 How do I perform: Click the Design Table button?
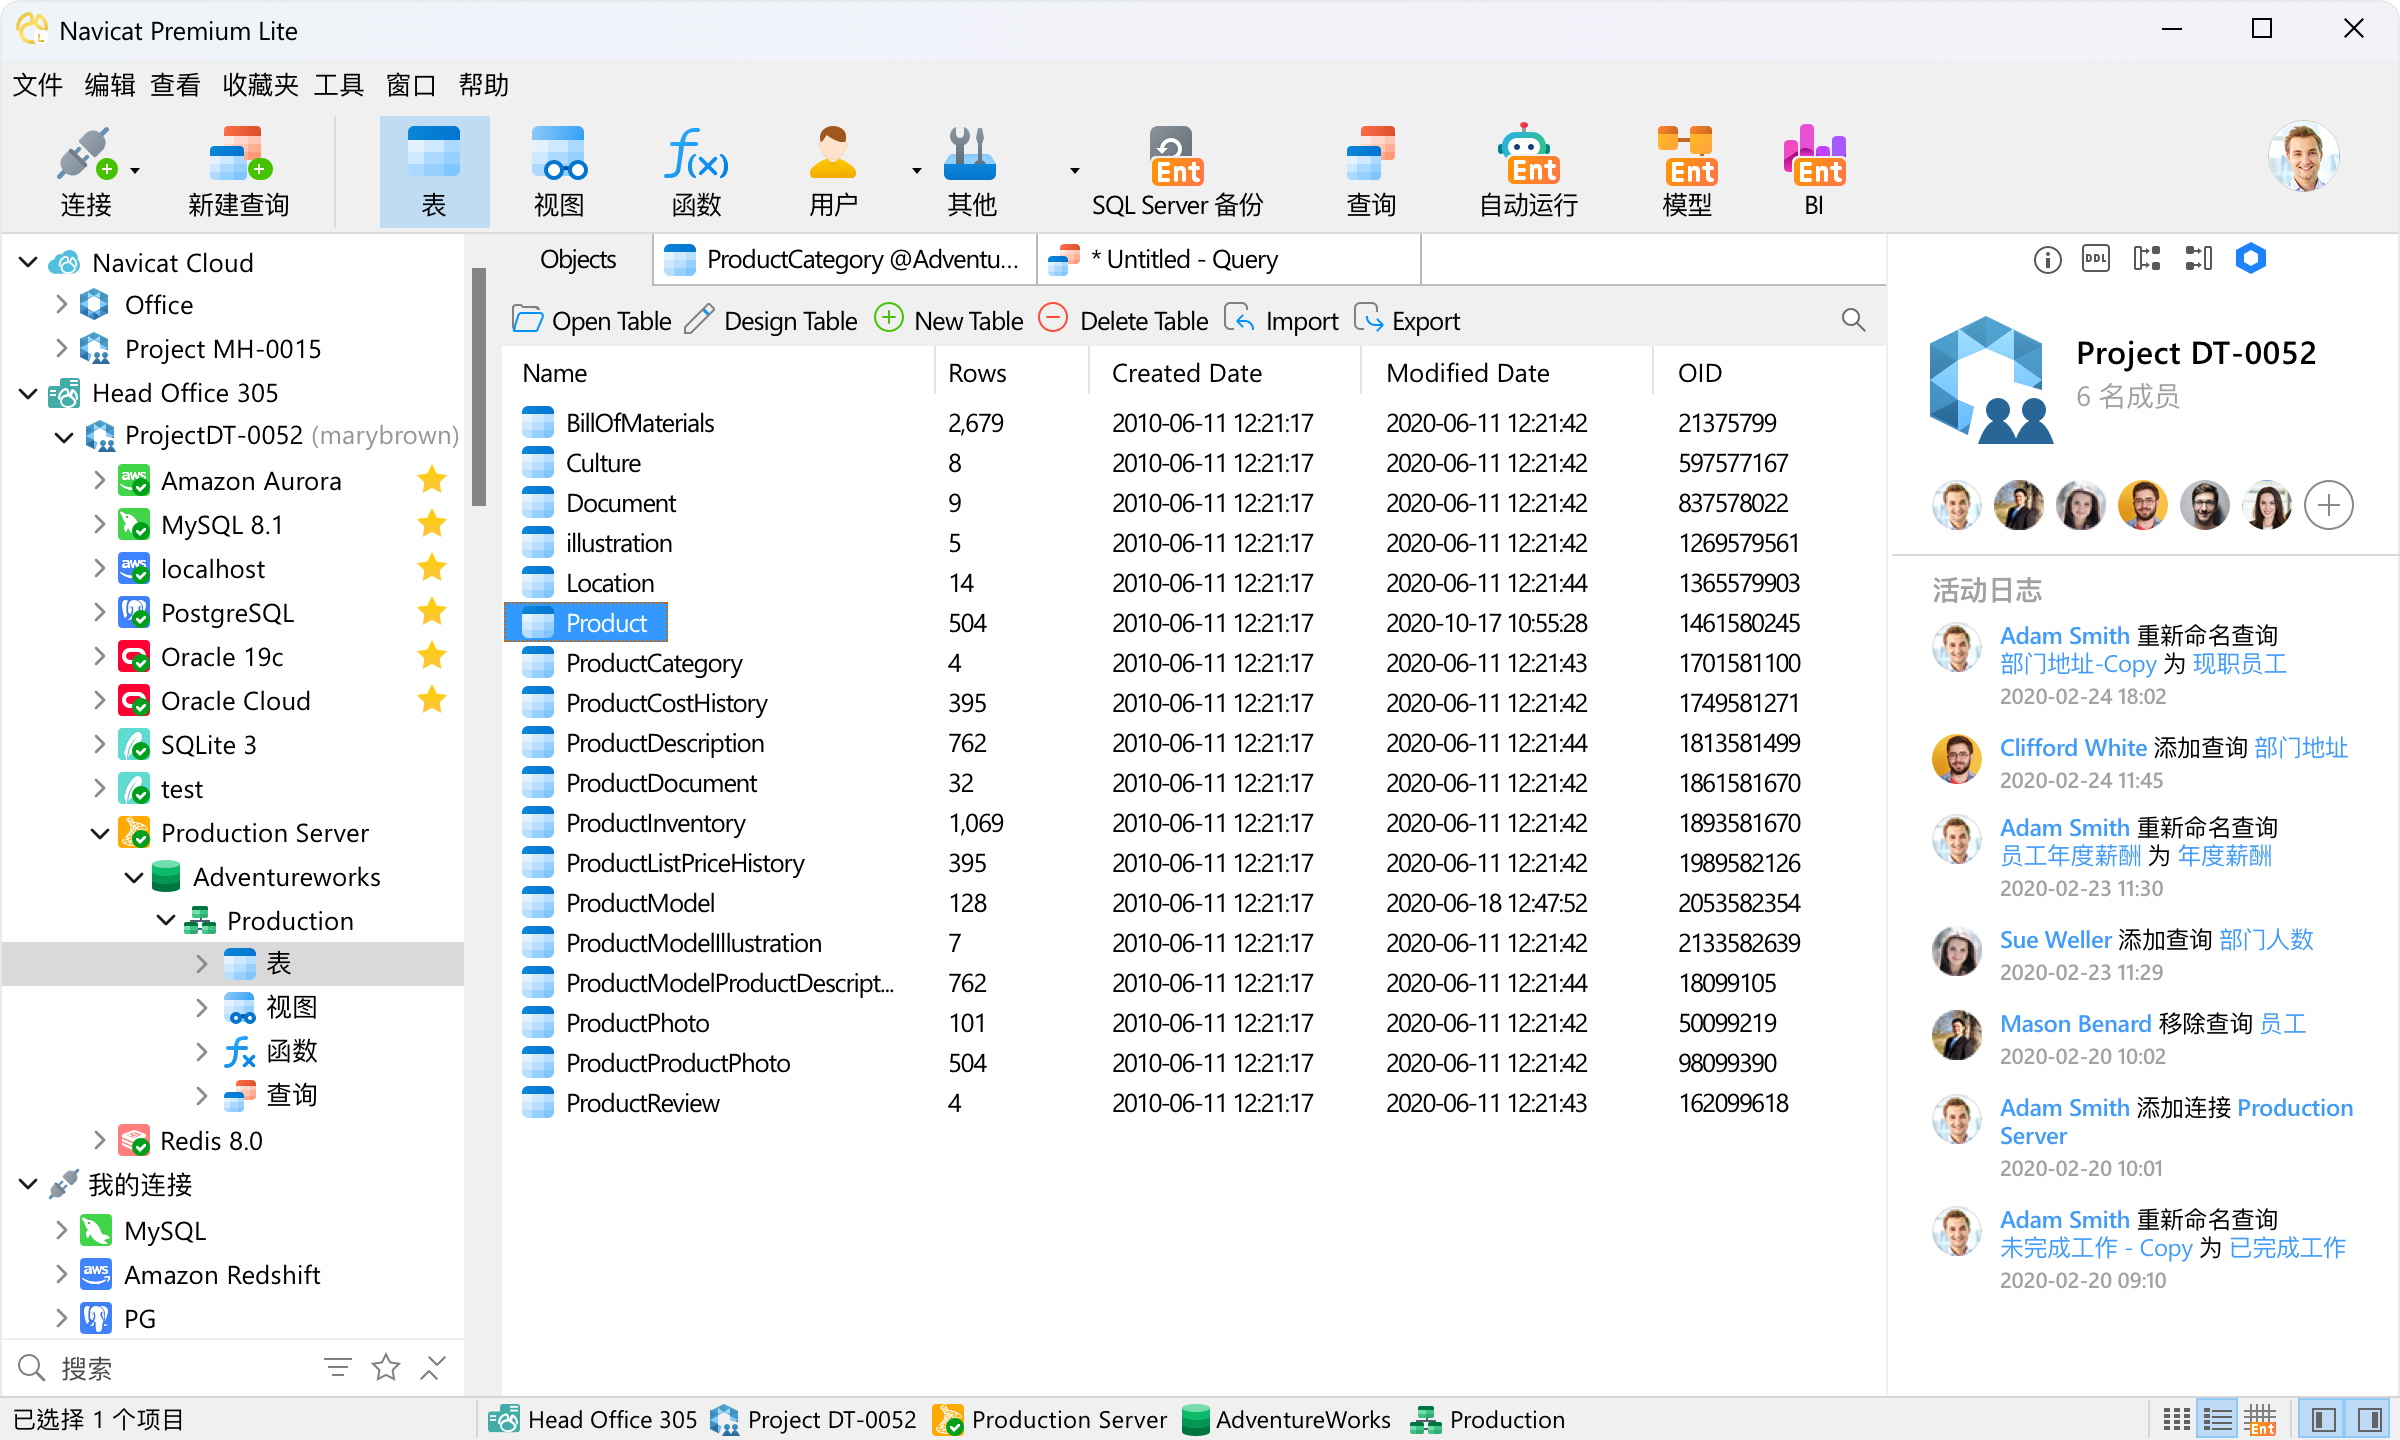click(772, 321)
